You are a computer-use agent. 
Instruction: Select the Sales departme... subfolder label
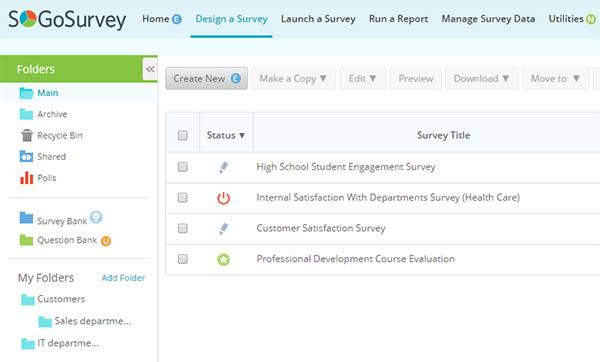click(x=93, y=321)
